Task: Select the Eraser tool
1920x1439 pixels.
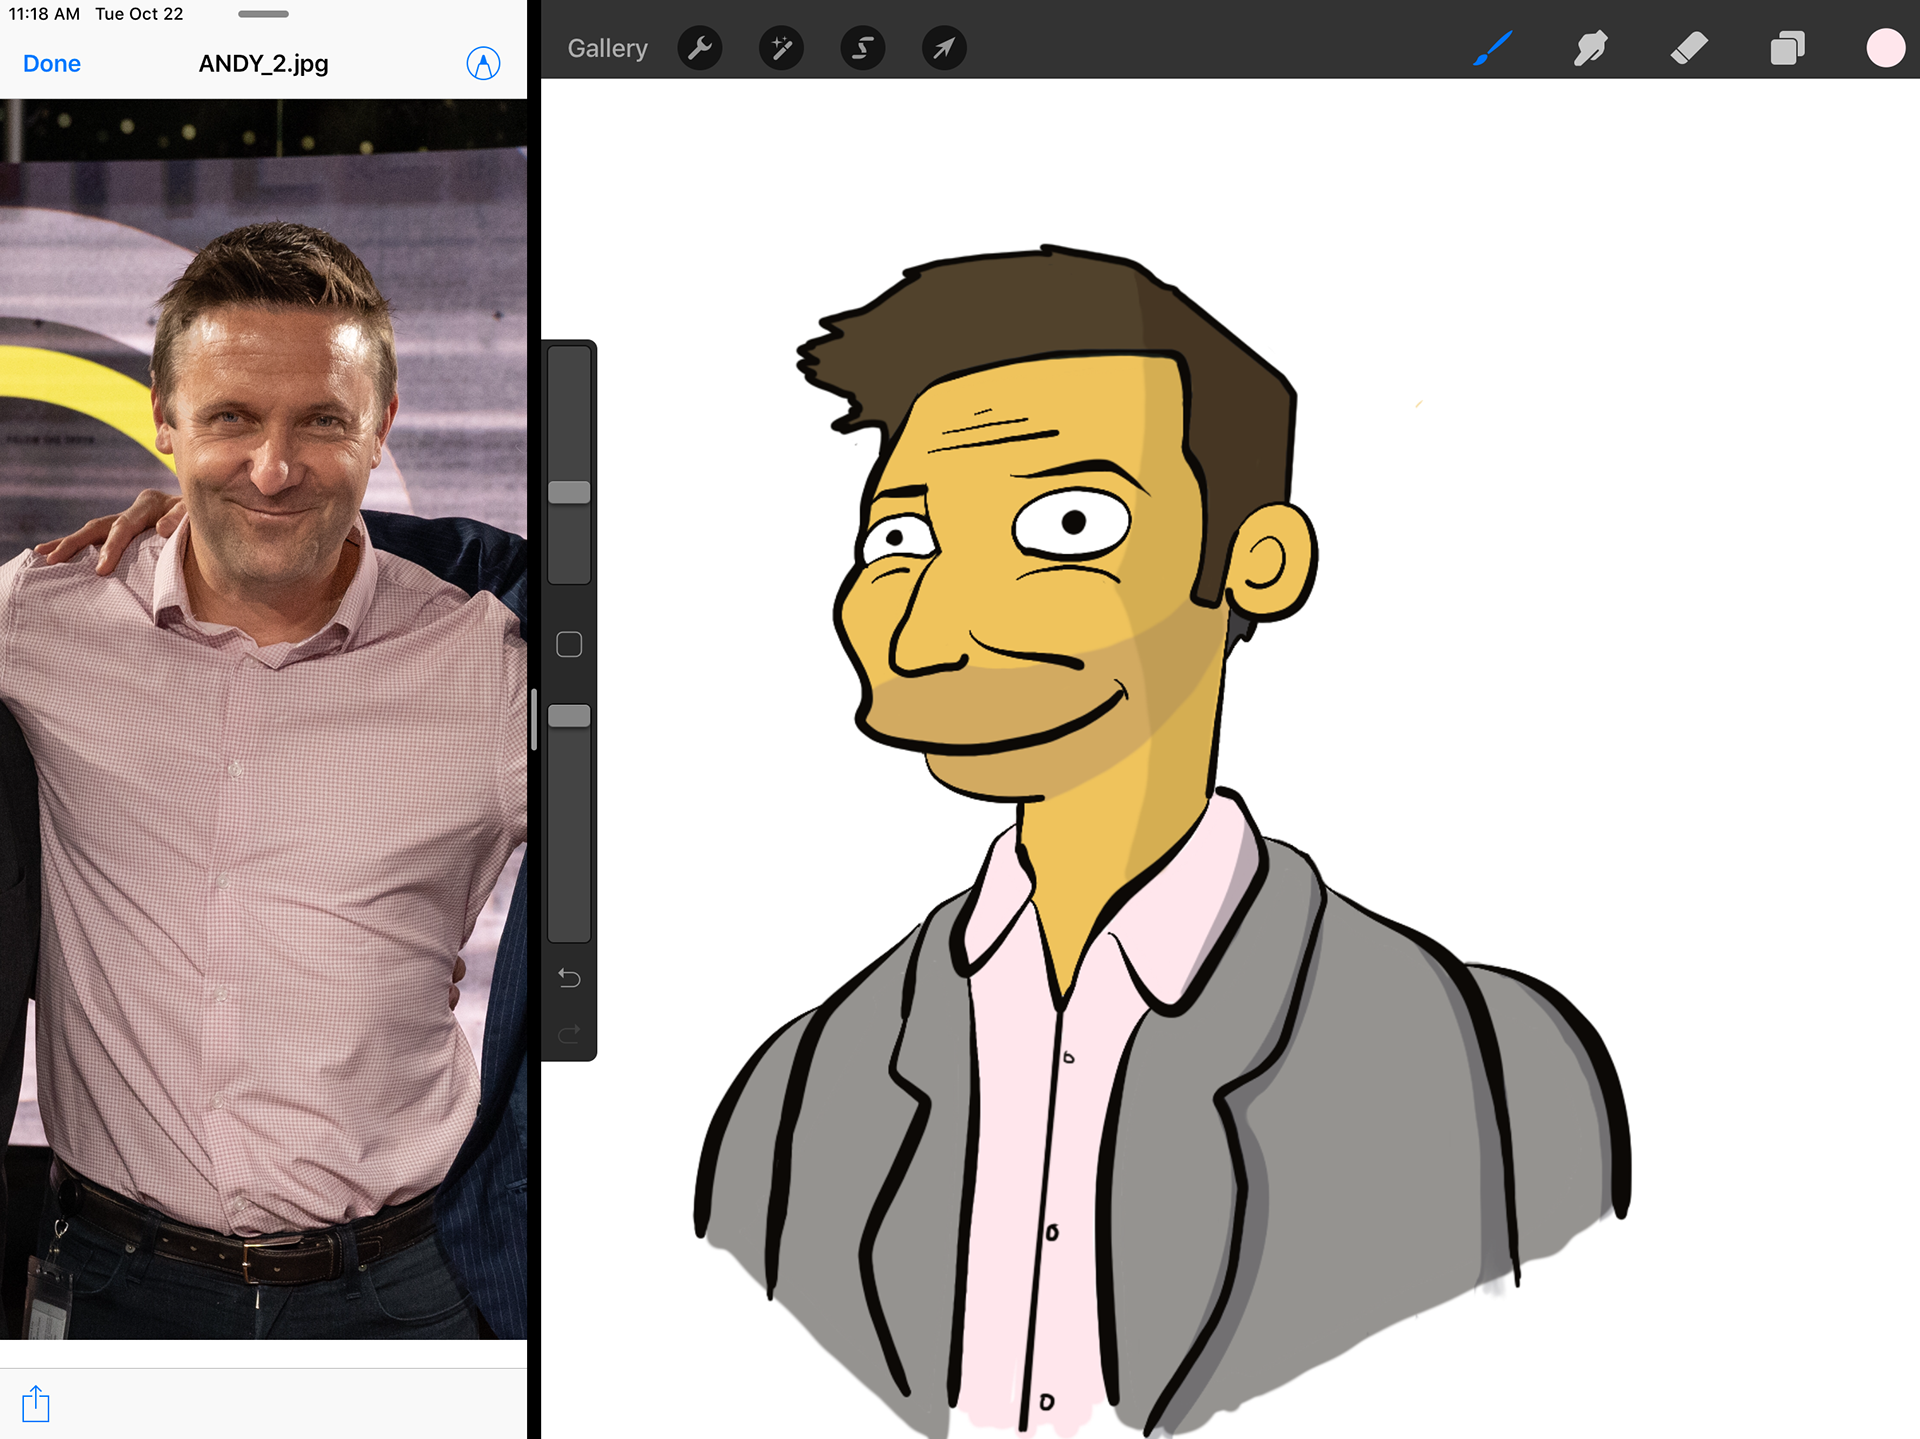Action: click(1689, 48)
